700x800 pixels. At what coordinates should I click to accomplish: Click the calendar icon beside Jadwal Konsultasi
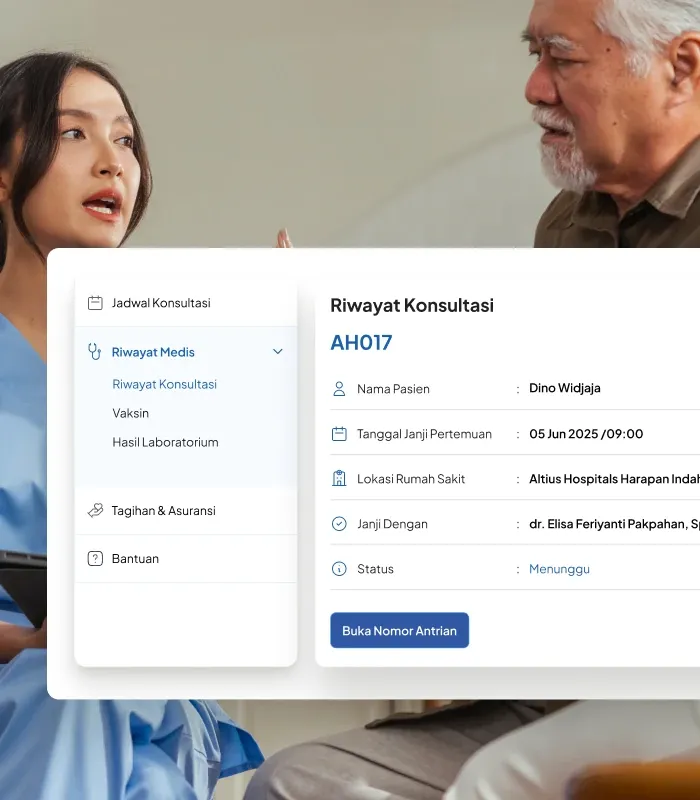[x=95, y=303]
